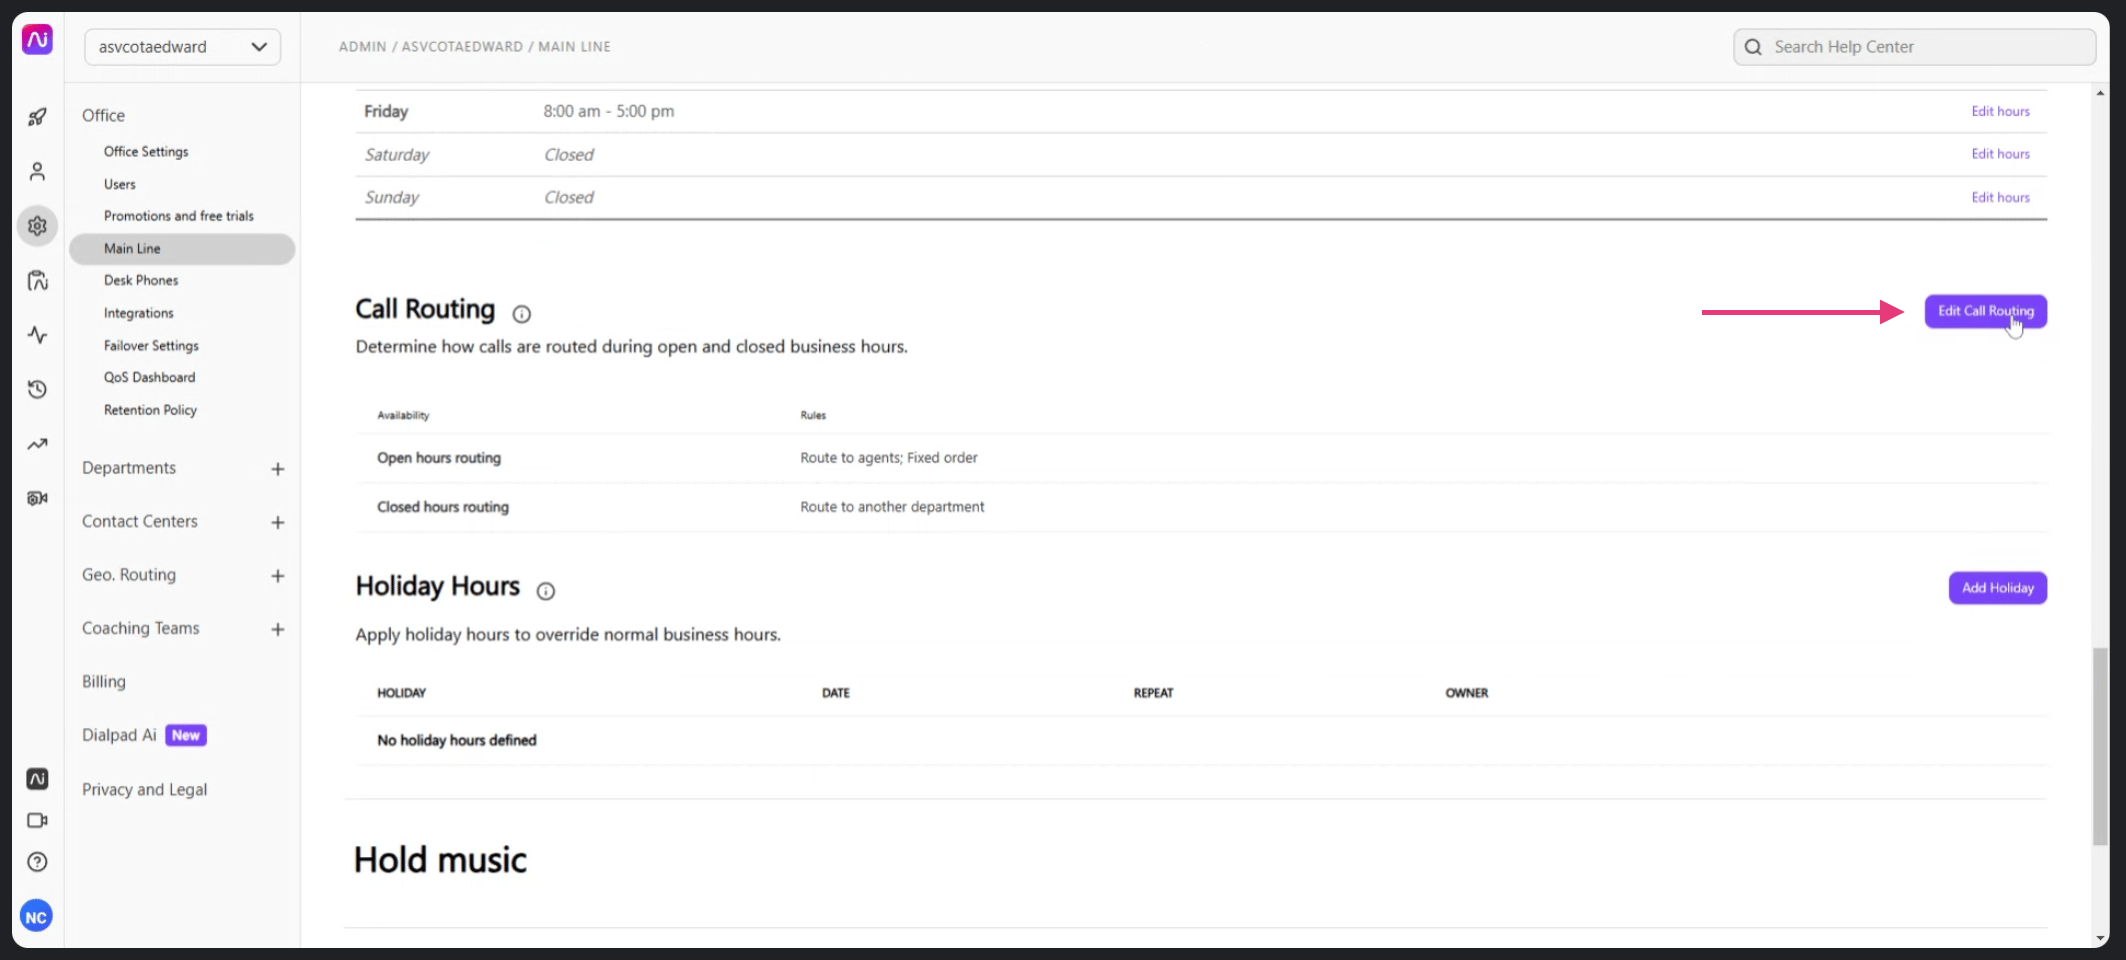Click Add Holiday button

pos(1997,588)
